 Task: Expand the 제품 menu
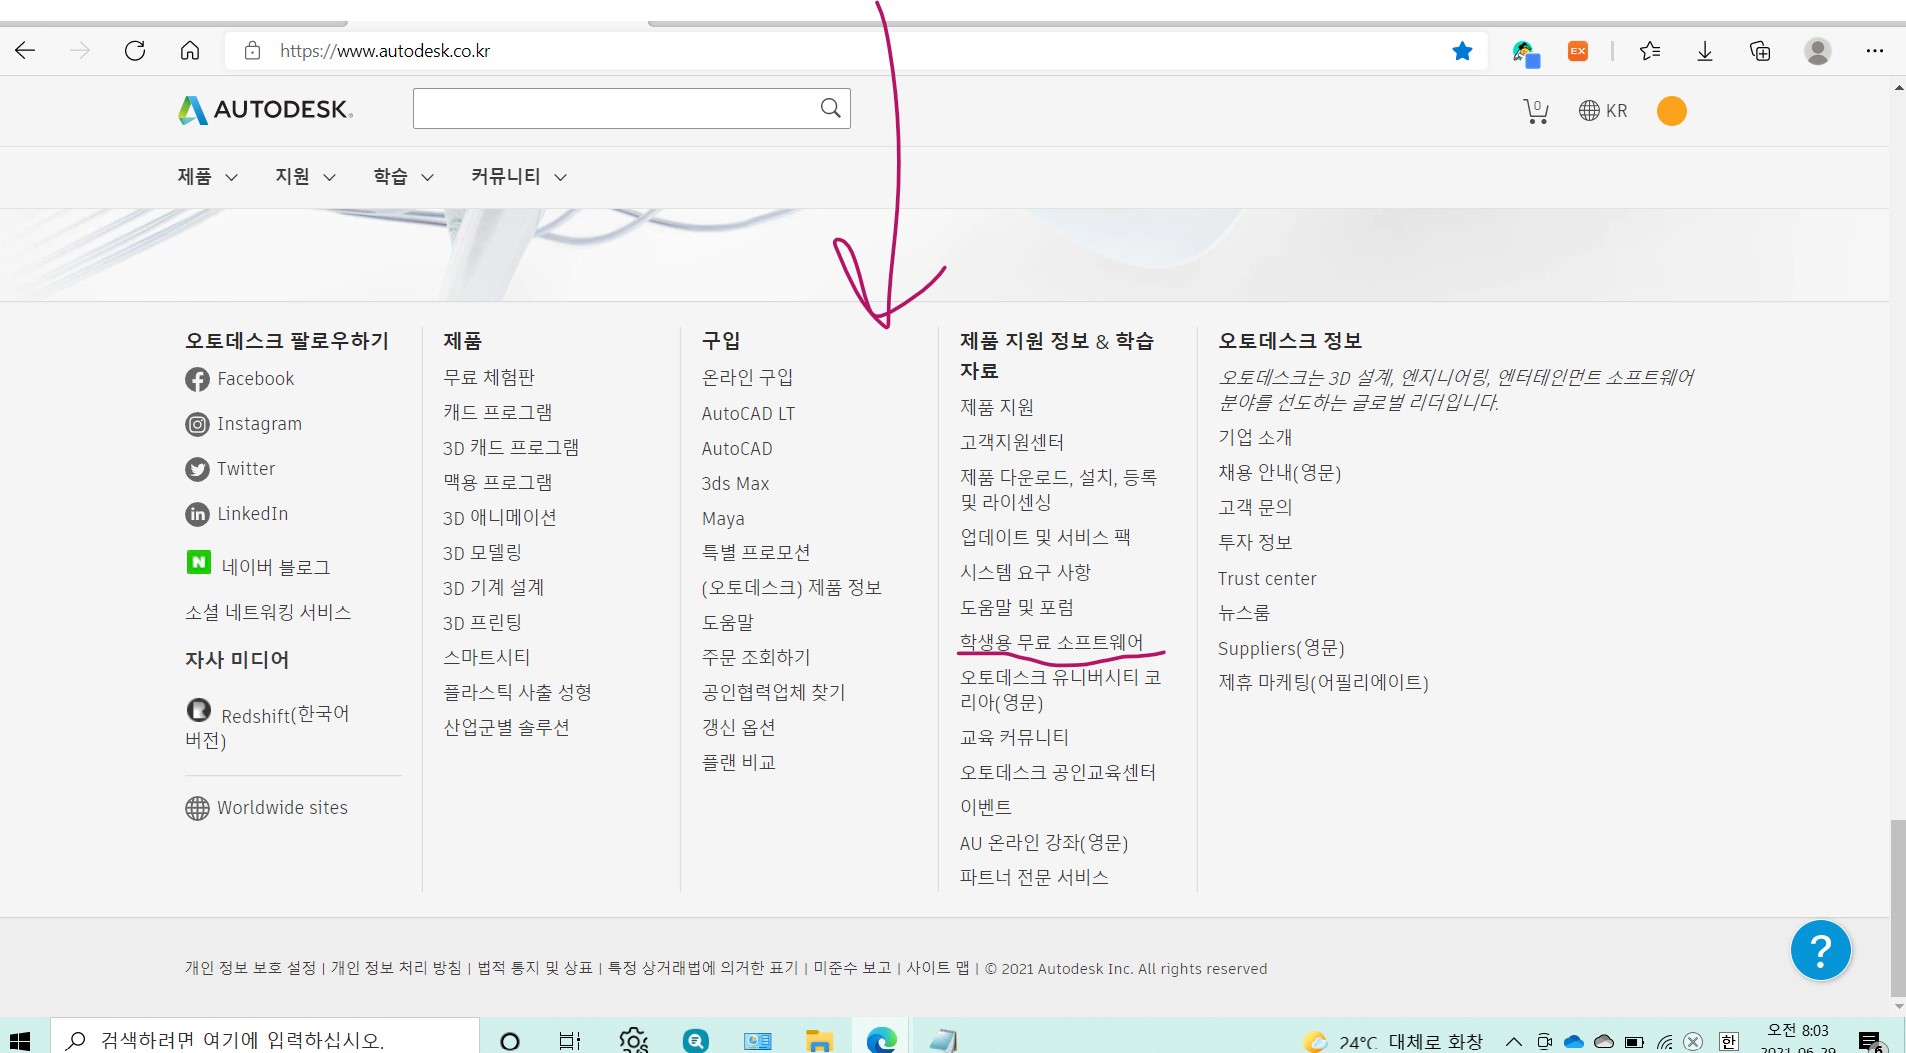[207, 177]
